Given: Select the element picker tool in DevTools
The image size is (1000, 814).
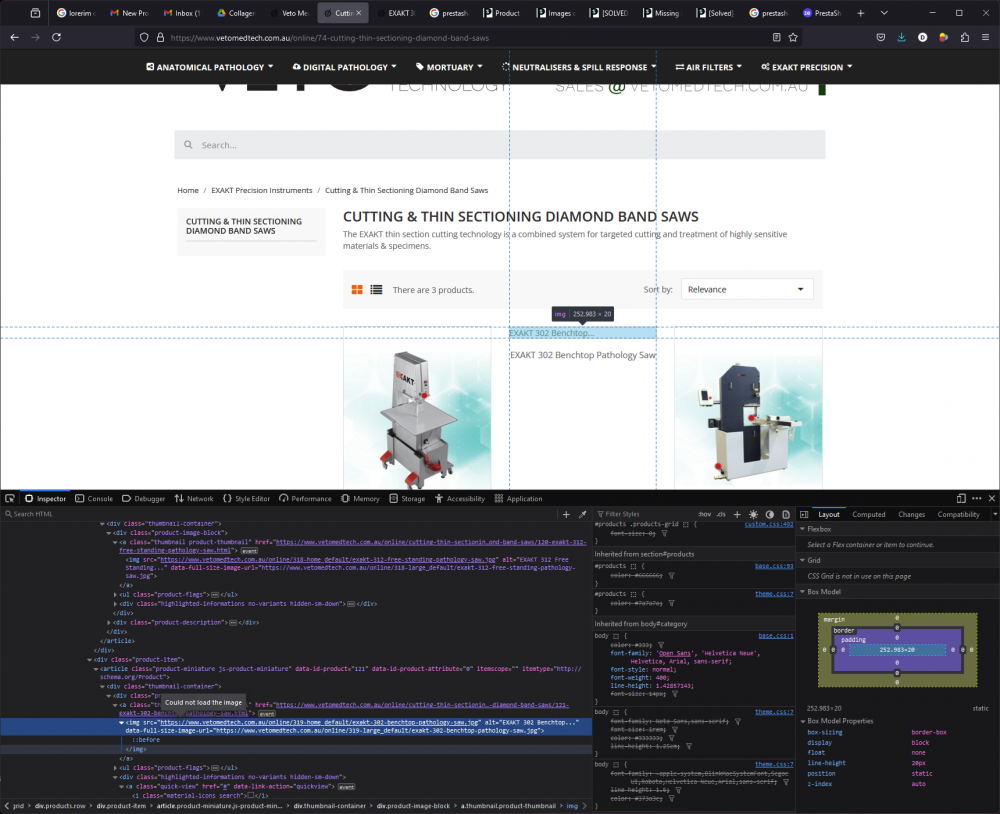Looking at the screenshot, I should 9,498.
